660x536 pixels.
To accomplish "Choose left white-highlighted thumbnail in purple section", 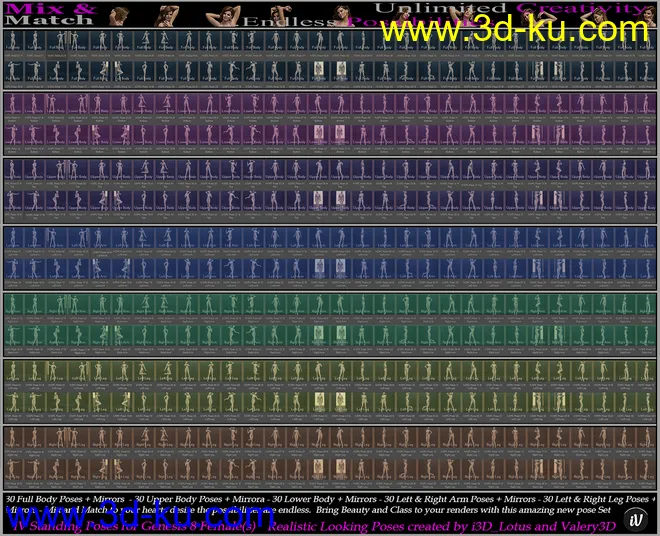I will 320,135.
